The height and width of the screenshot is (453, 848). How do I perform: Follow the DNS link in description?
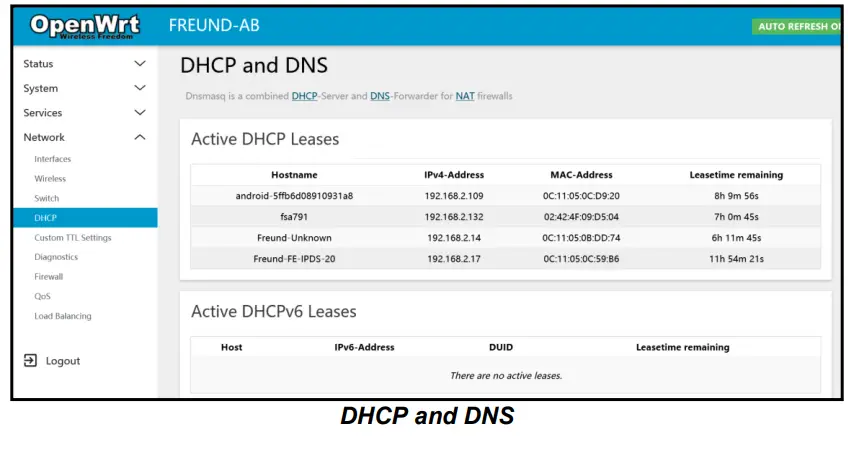(x=380, y=96)
